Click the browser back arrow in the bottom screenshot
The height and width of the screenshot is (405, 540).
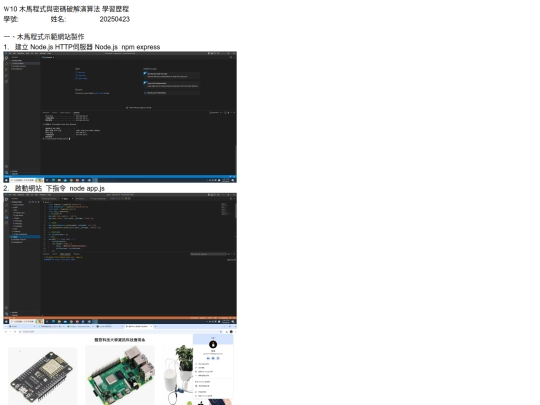click(6, 332)
